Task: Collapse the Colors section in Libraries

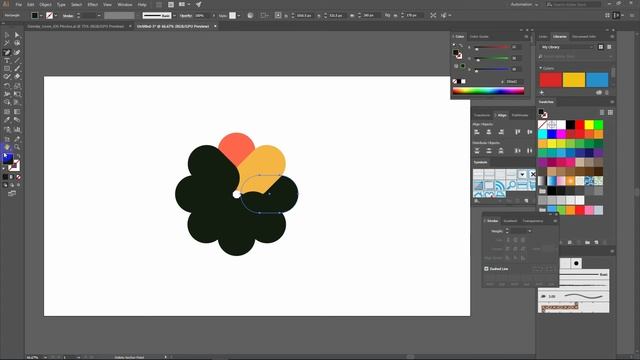Action: pyautogui.click(x=541, y=68)
